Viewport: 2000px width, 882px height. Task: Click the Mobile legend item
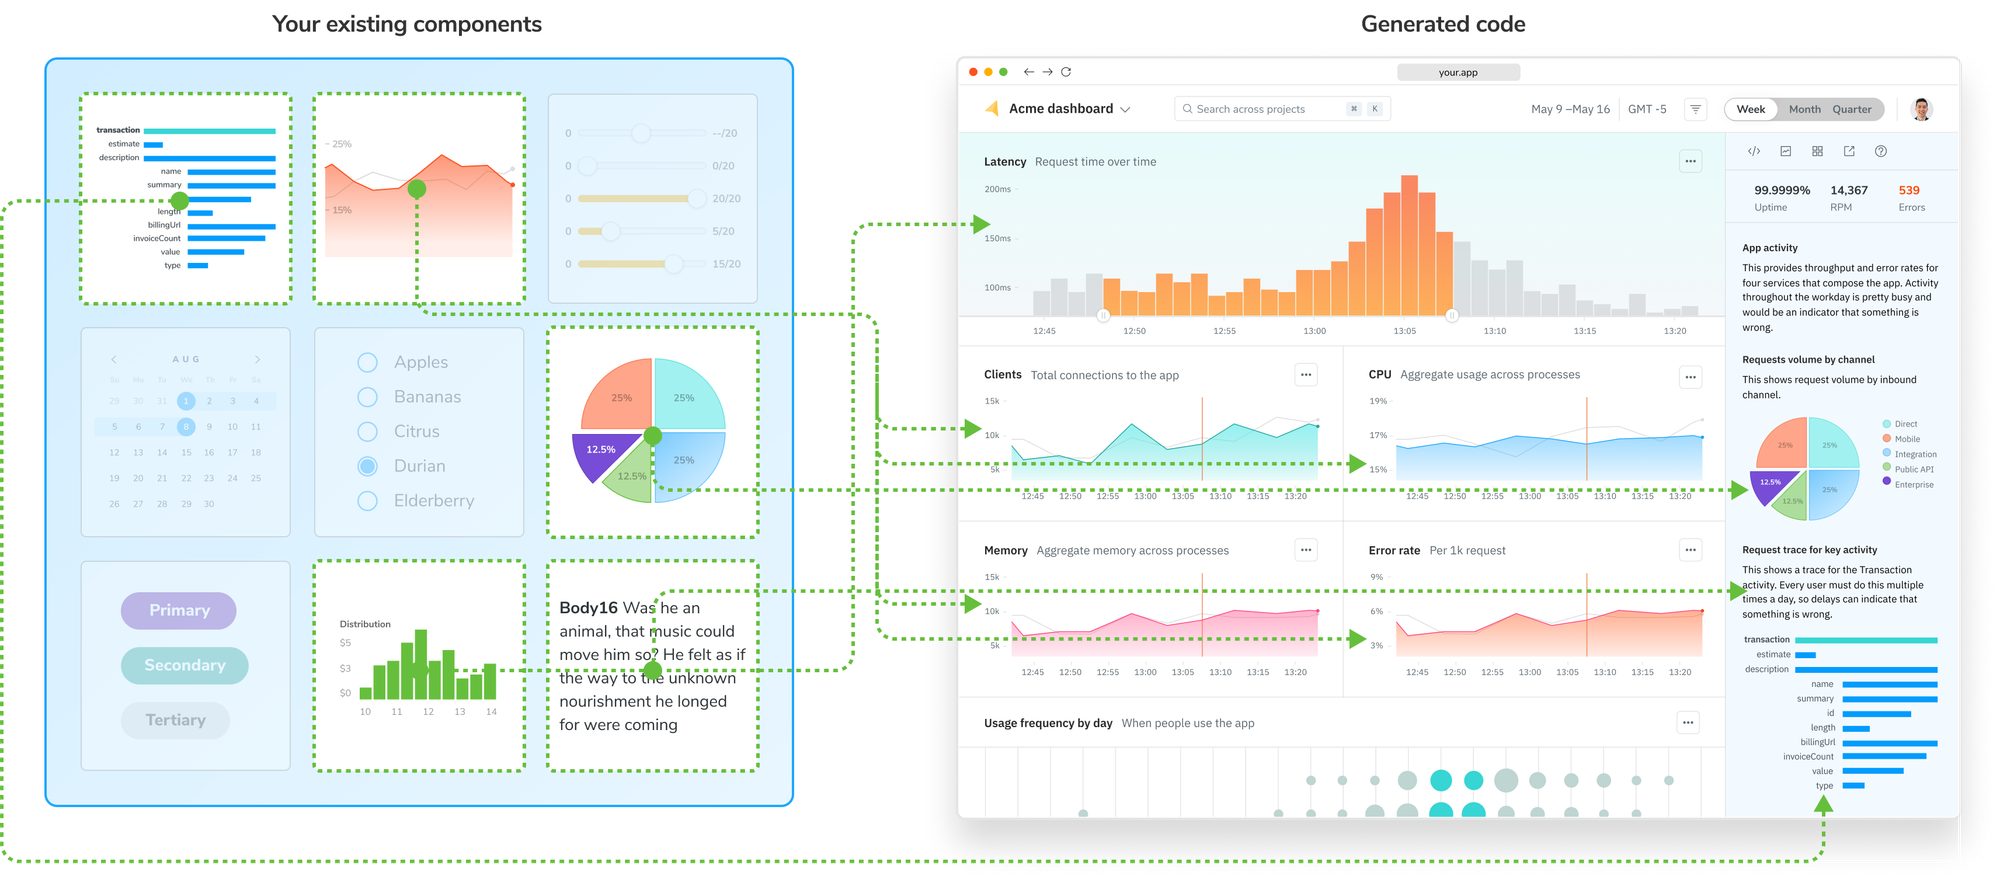(x=1902, y=439)
